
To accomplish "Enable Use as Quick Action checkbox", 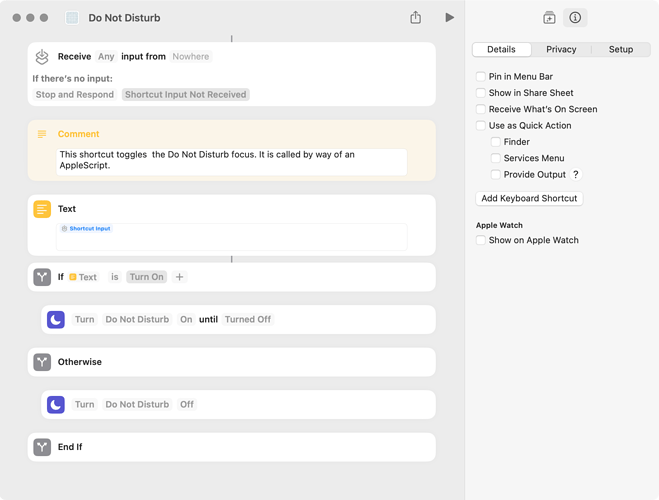I will pyautogui.click(x=481, y=126).
